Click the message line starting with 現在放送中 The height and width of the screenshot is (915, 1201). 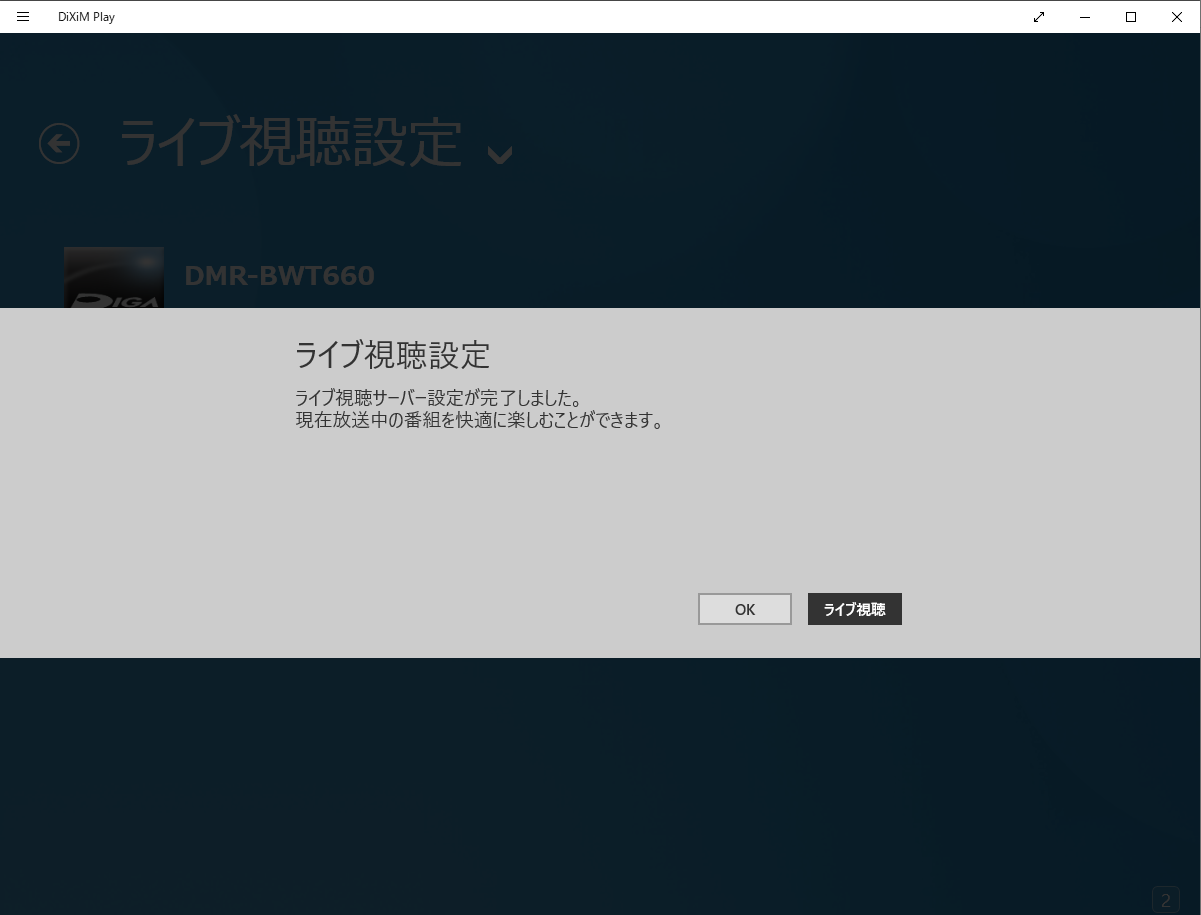(480, 420)
